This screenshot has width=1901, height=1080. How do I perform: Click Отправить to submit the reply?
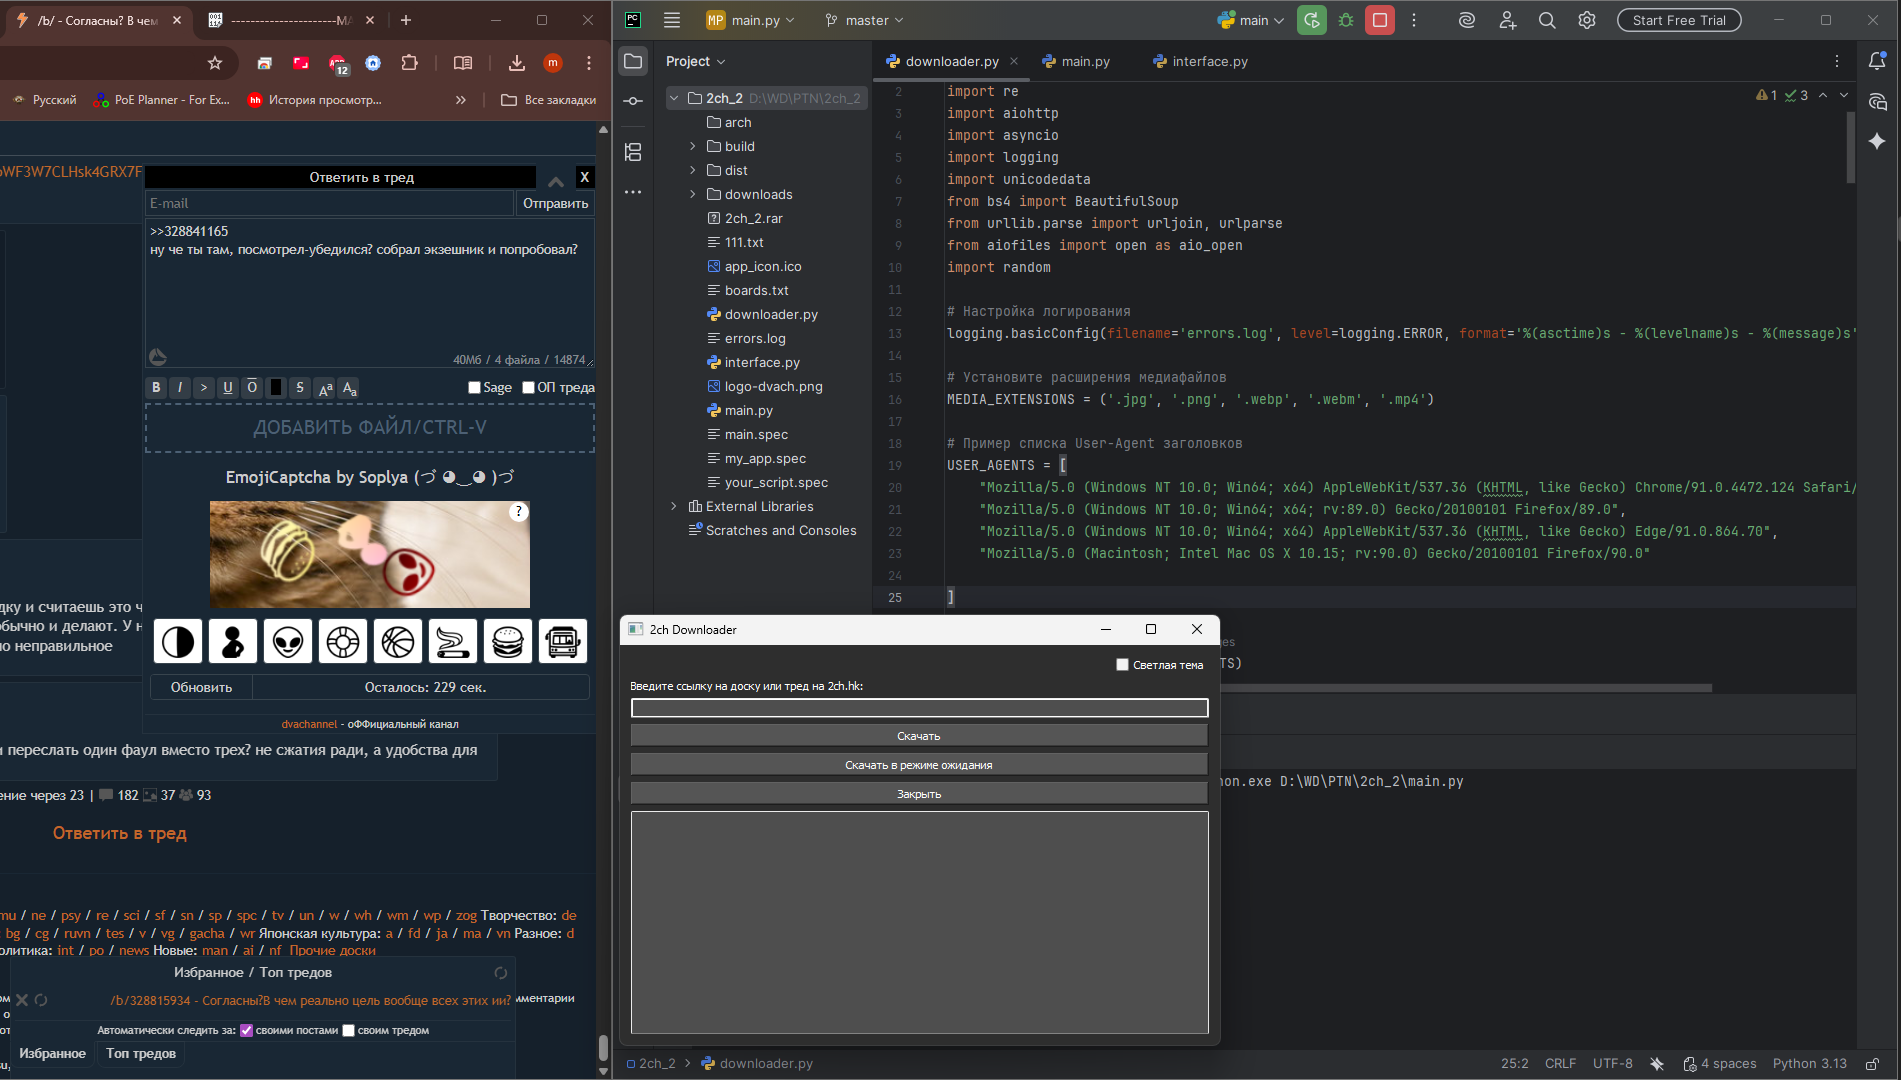[555, 203]
